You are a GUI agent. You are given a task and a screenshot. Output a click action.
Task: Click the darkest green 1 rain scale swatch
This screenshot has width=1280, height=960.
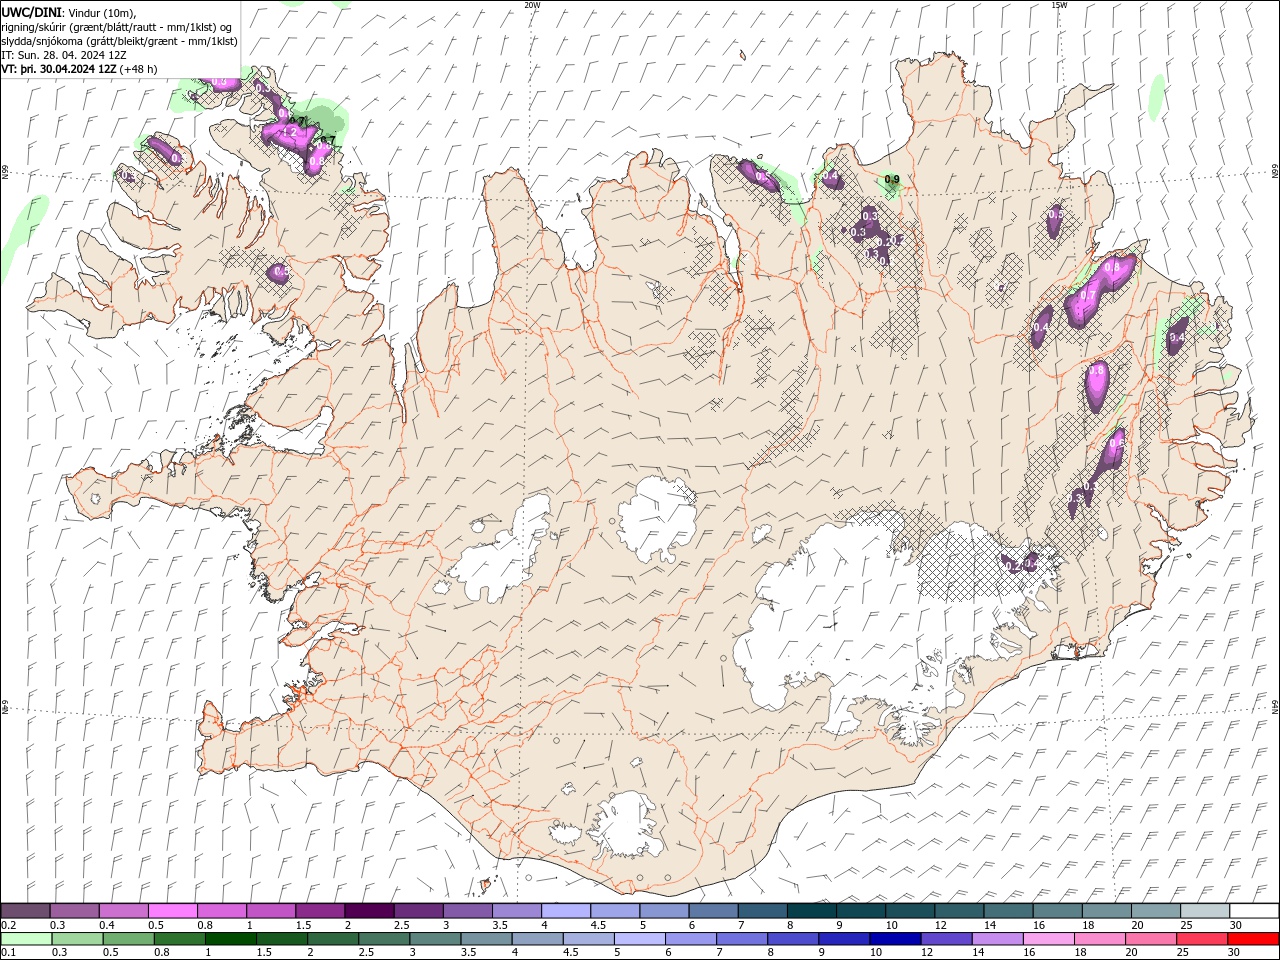click(x=231, y=939)
